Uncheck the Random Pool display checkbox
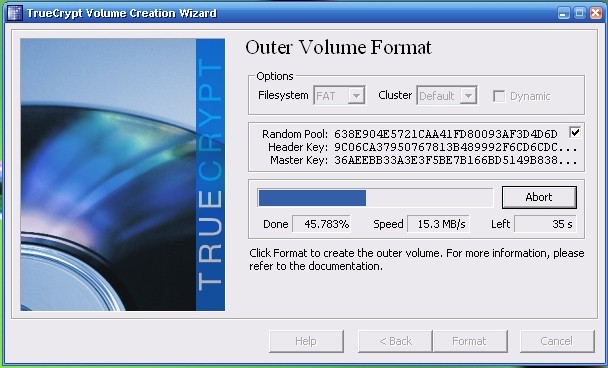Image resolution: width=608 pixels, height=368 pixels. [575, 132]
